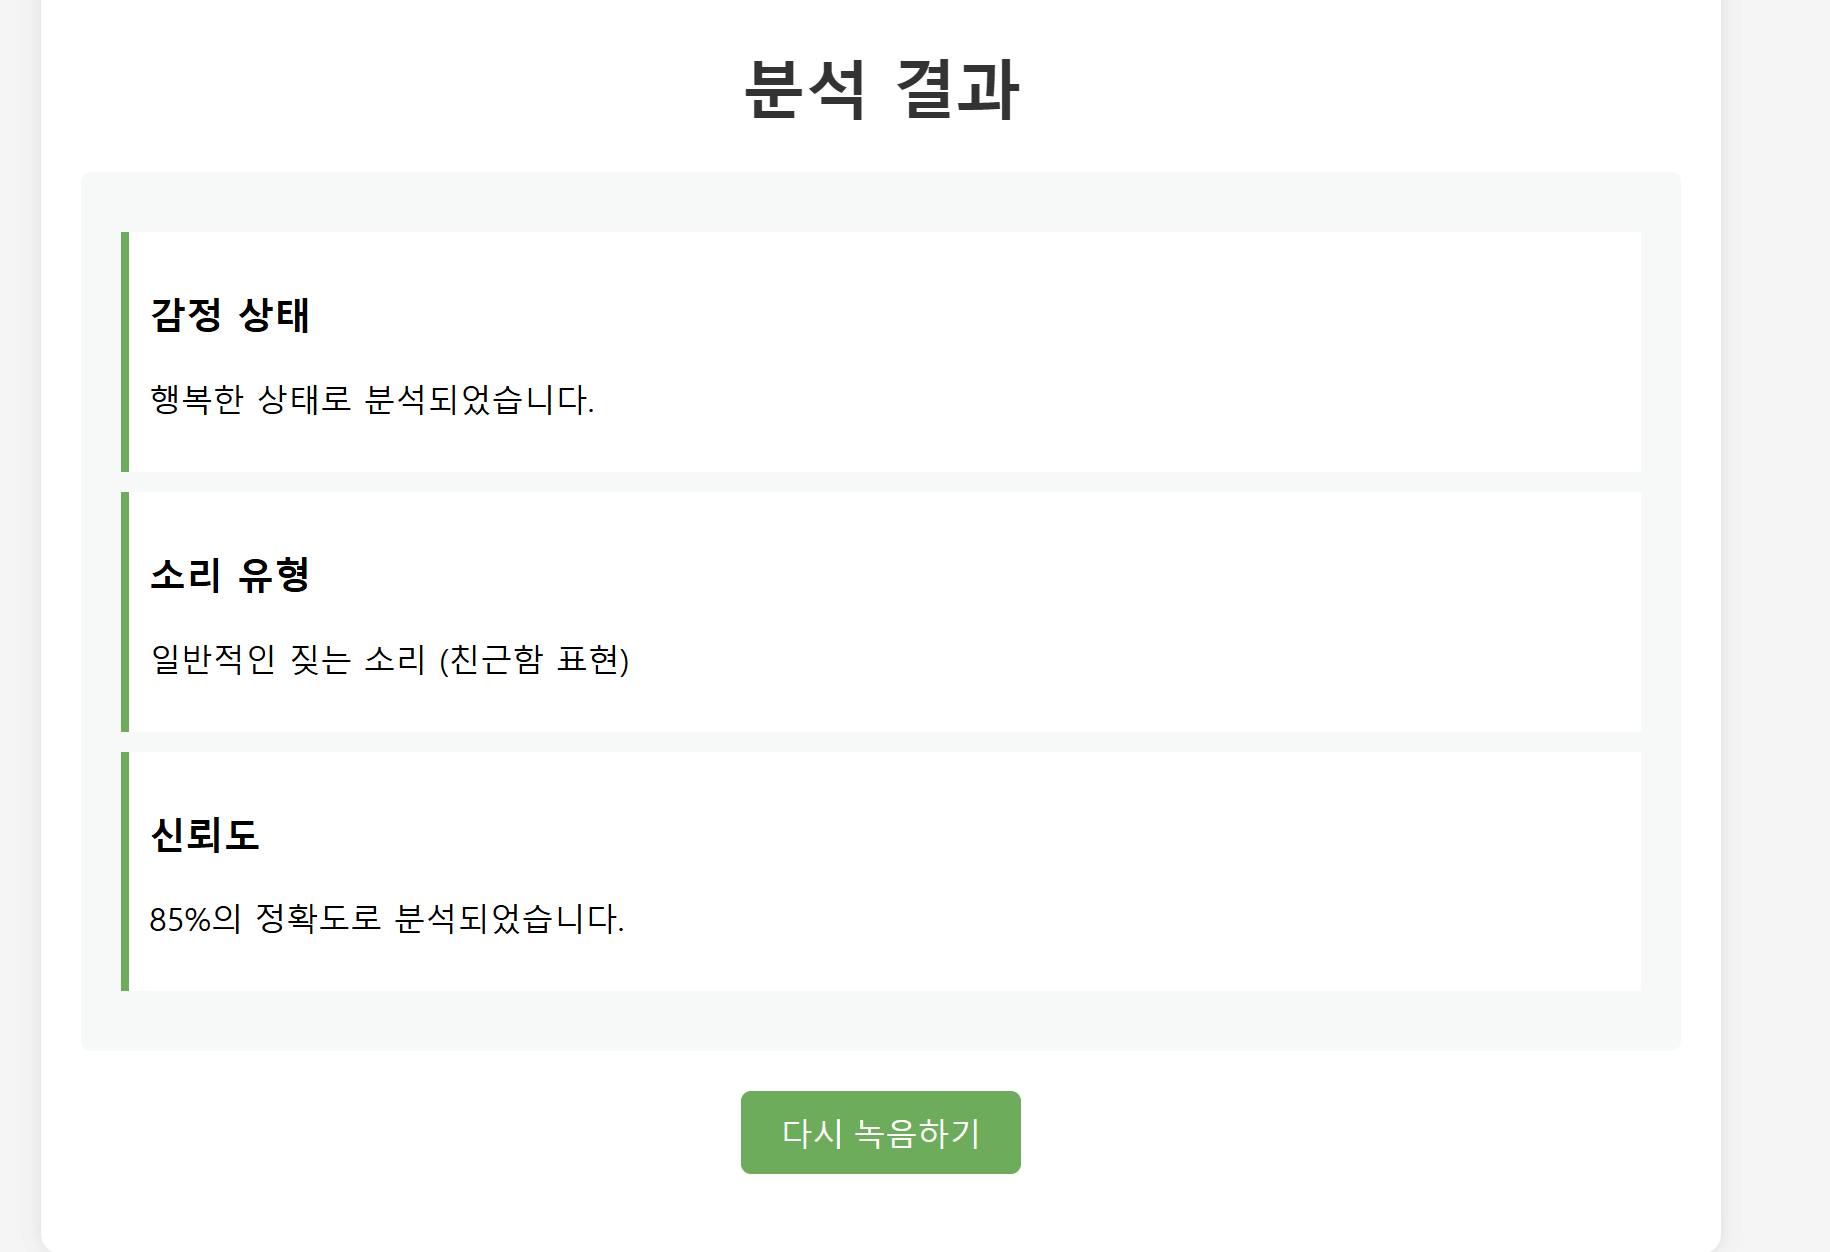The height and width of the screenshot is (1252, 1830).
Task: Click the word 상태 in 감정 상태 title
Action: point(274,315)
